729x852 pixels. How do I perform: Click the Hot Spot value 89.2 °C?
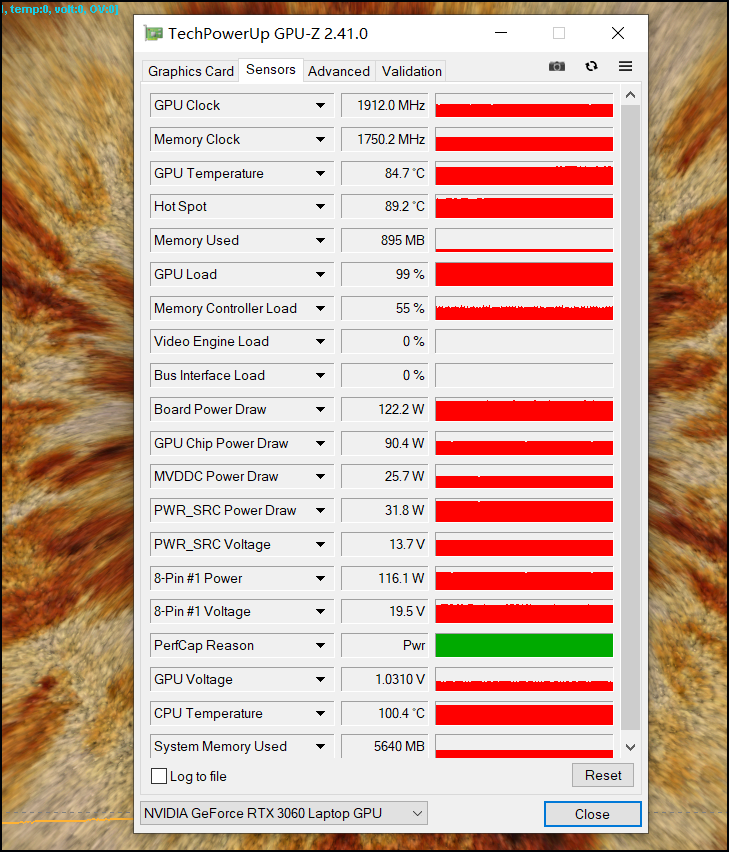click(385, 206)
